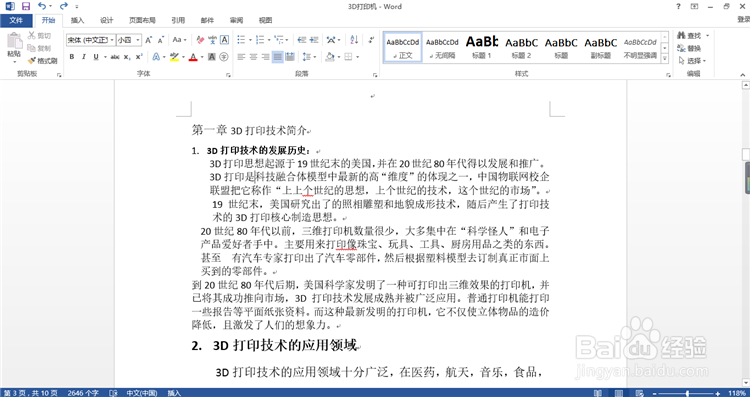Undo the last action
This screenshot has height=397, width=750.
[x=42, y=6]
